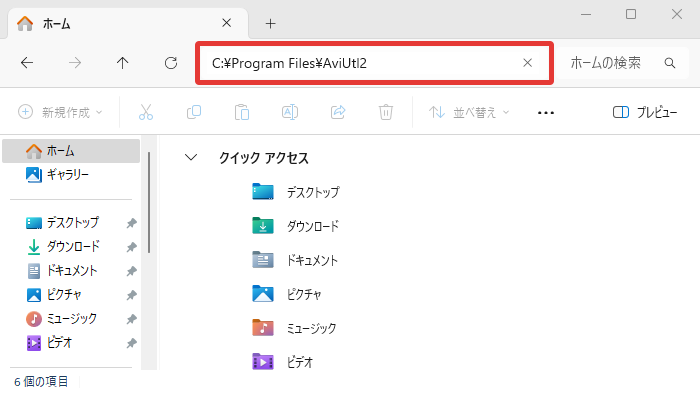Toggle the プレビュー preview pane
The image size is (700, 394).
645,112
